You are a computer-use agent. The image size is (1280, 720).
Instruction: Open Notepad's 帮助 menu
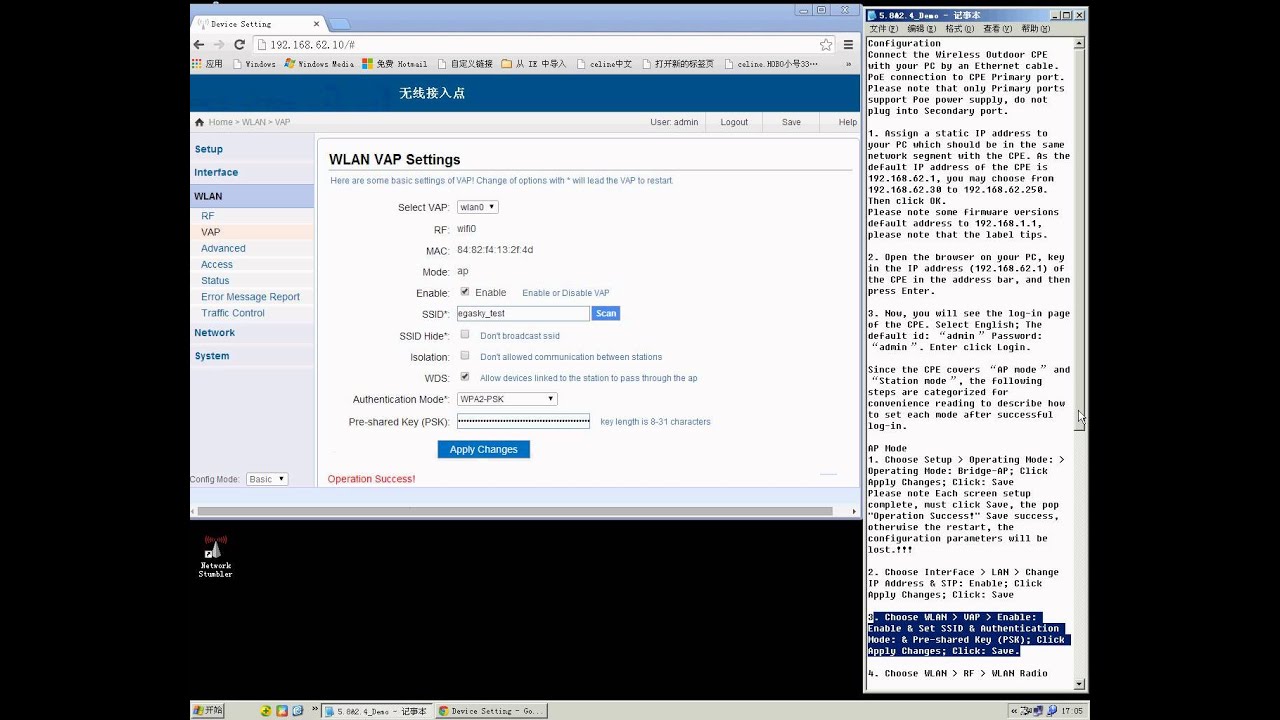1035,29
